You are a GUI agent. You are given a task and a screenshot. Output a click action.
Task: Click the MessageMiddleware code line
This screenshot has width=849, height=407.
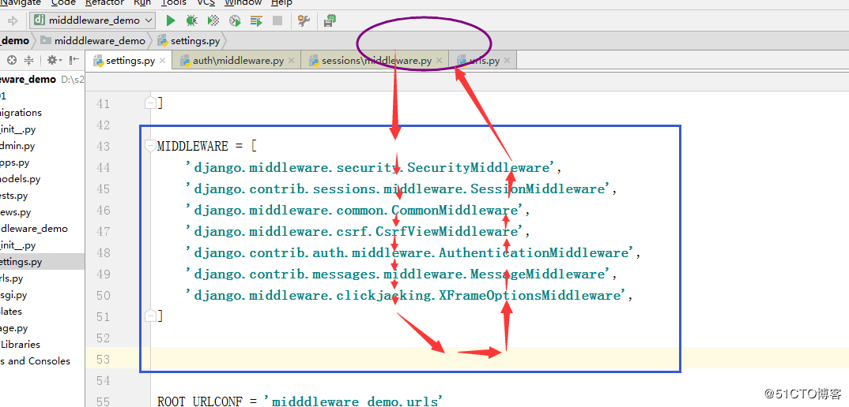coord(401,274)
